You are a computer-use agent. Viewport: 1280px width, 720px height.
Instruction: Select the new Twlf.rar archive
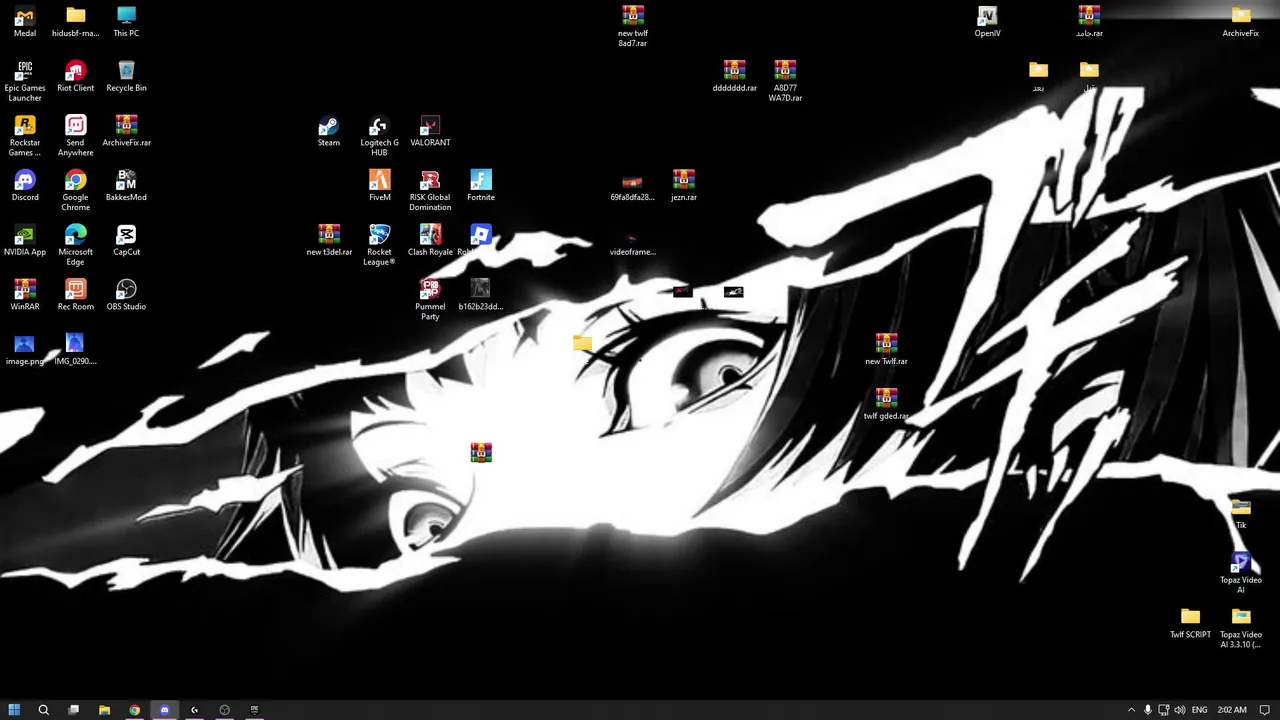[x=886, y=350]
